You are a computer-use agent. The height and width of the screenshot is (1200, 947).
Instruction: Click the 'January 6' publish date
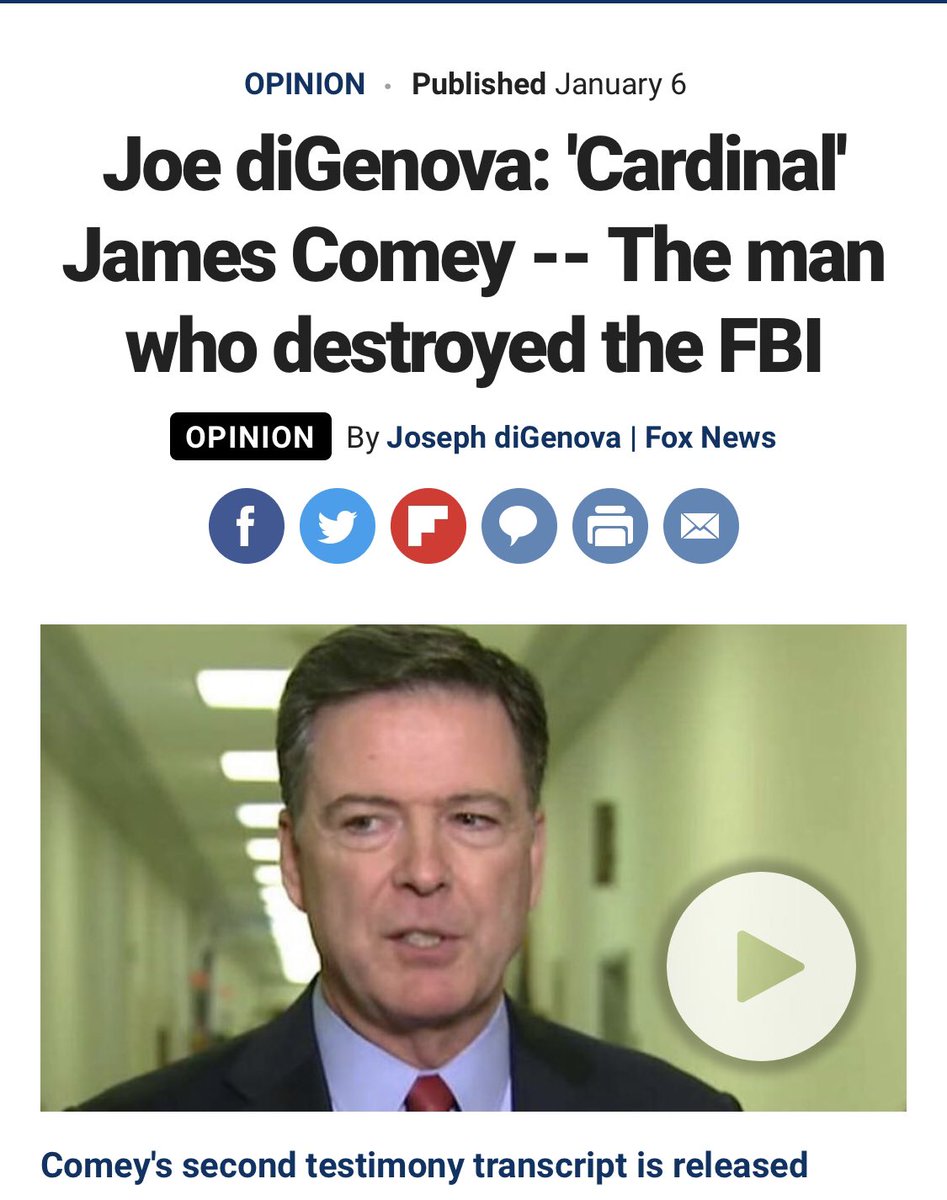pos(621,84)
